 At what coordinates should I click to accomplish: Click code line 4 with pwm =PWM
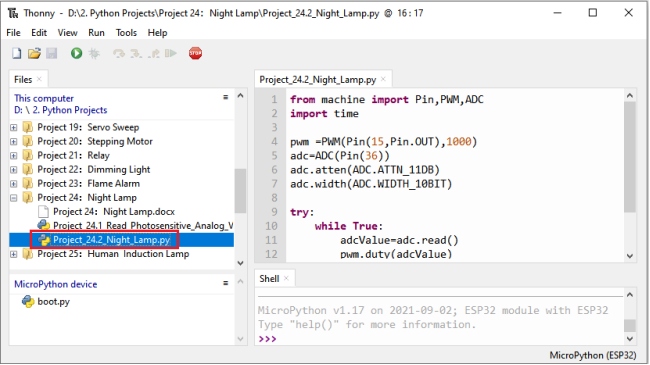pos(383,141)
